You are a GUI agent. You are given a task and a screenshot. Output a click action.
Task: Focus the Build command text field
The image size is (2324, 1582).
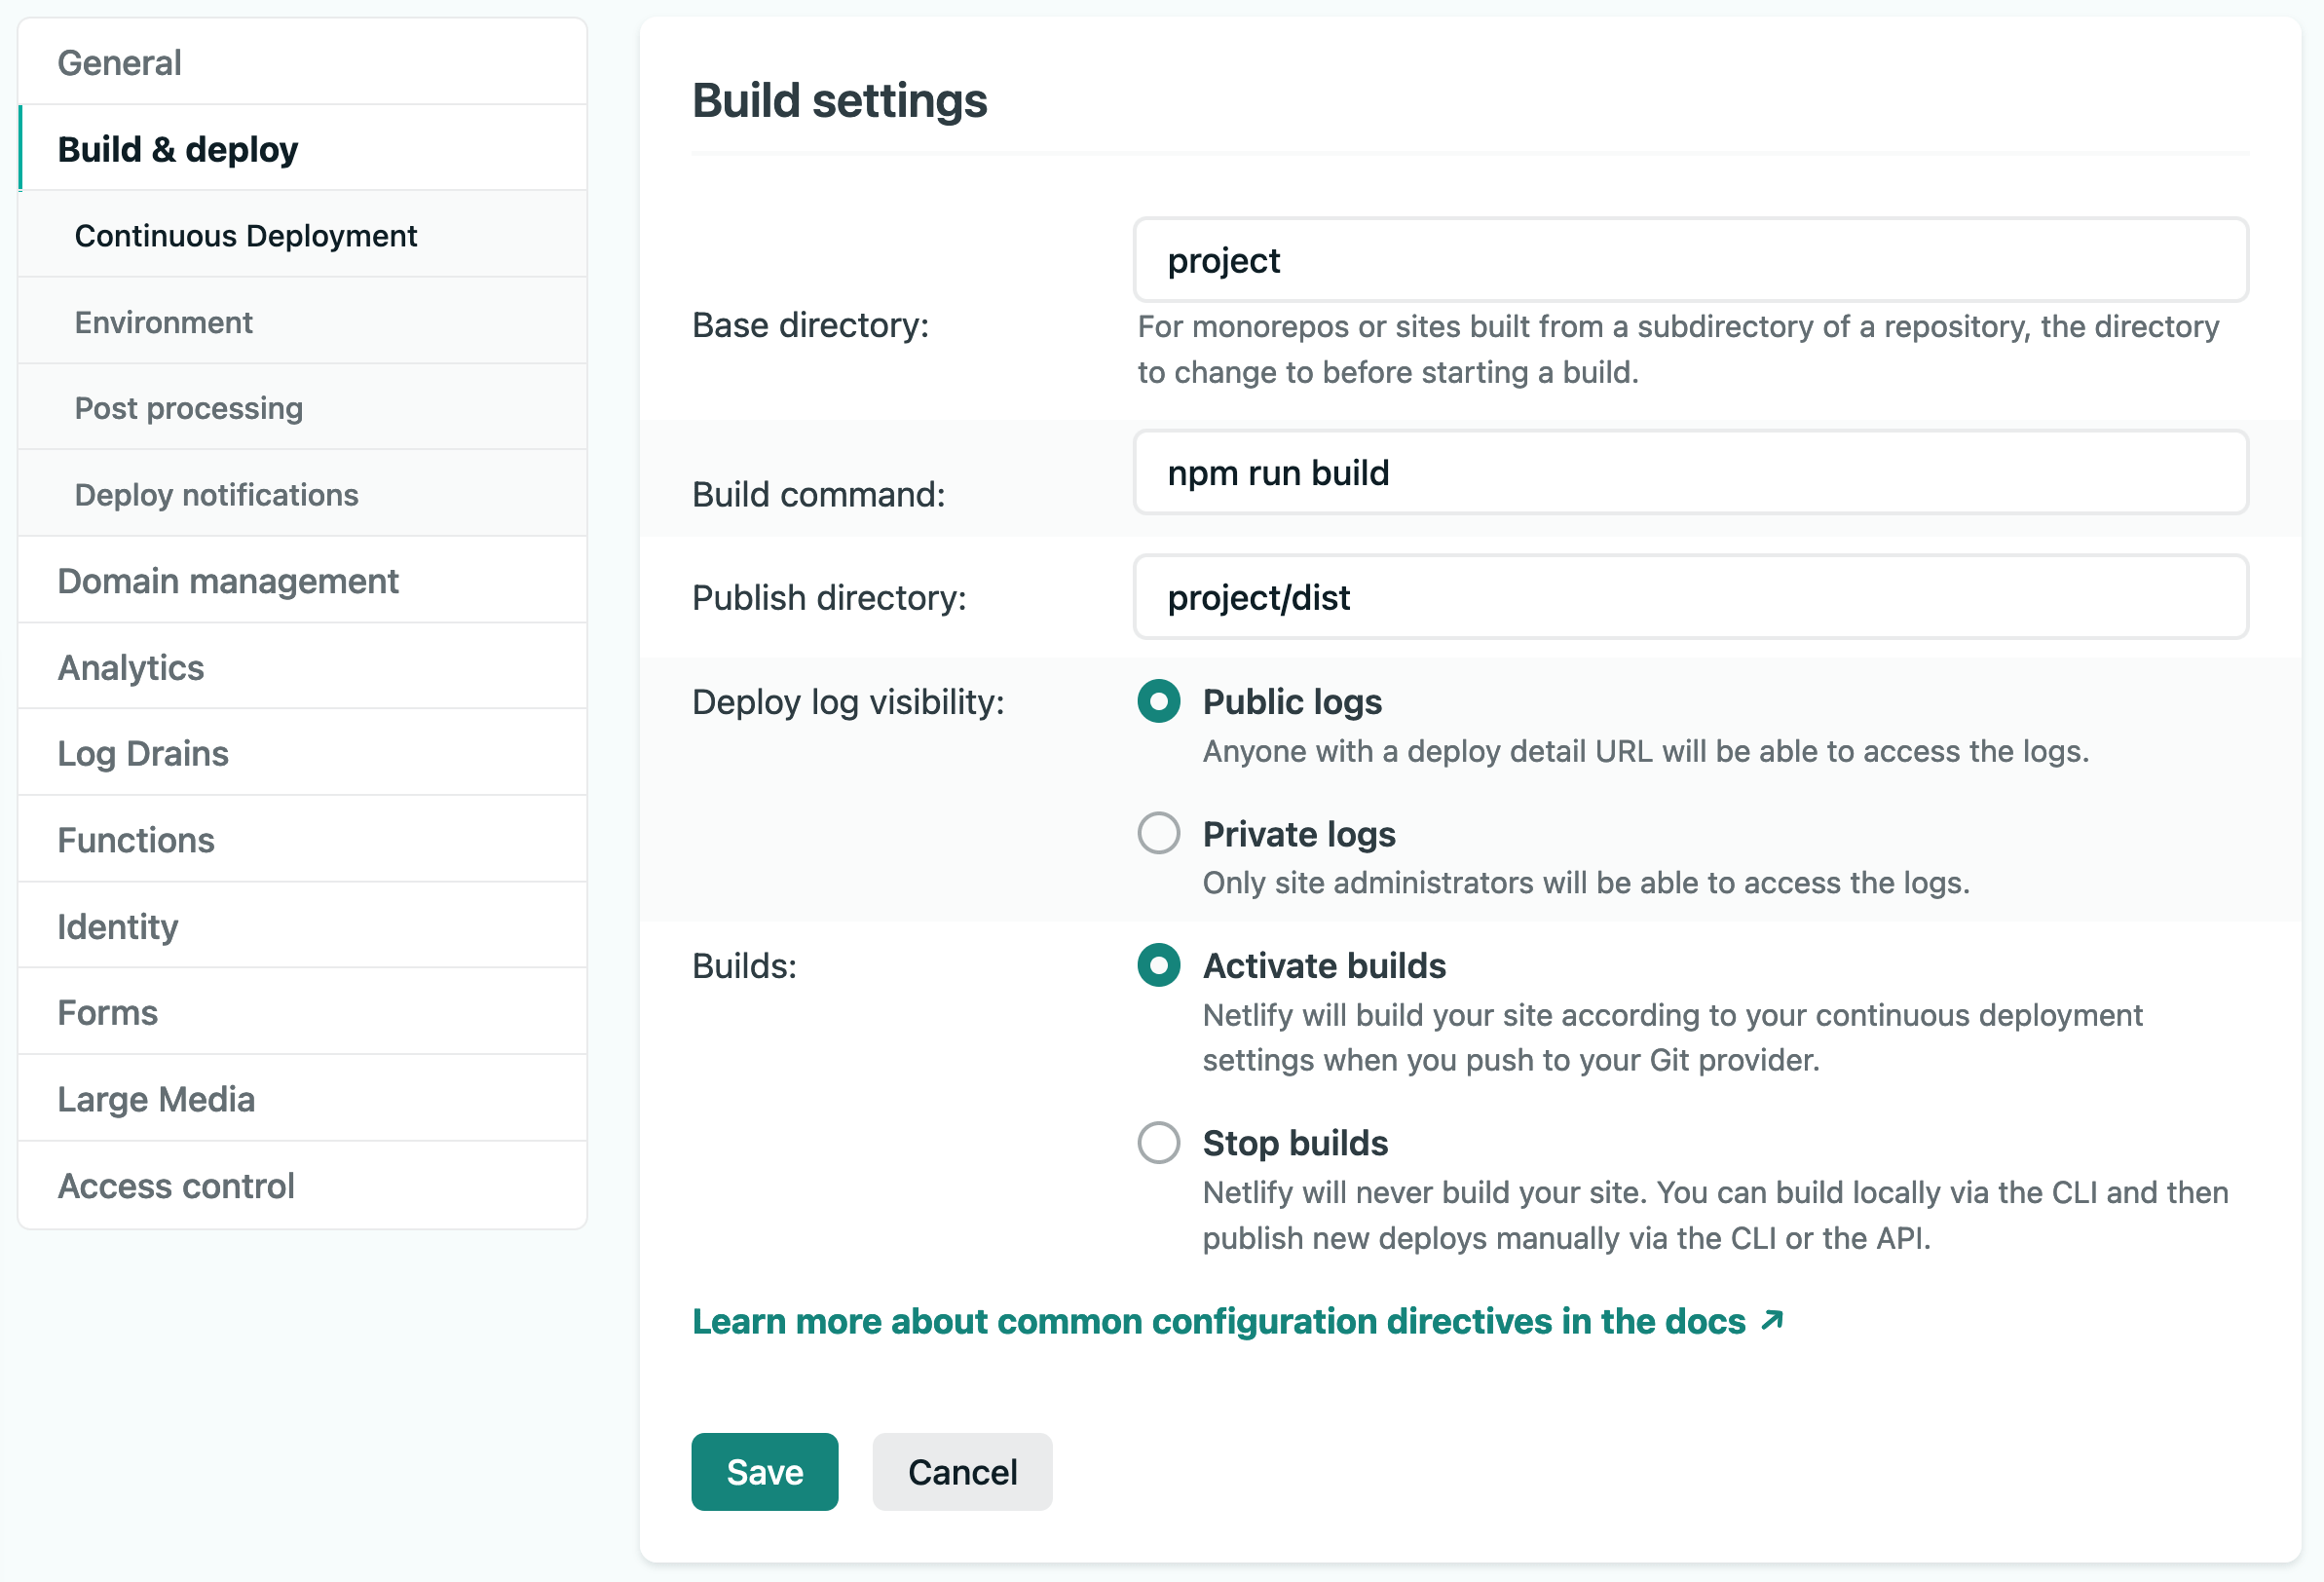[x=1690, y=473]
